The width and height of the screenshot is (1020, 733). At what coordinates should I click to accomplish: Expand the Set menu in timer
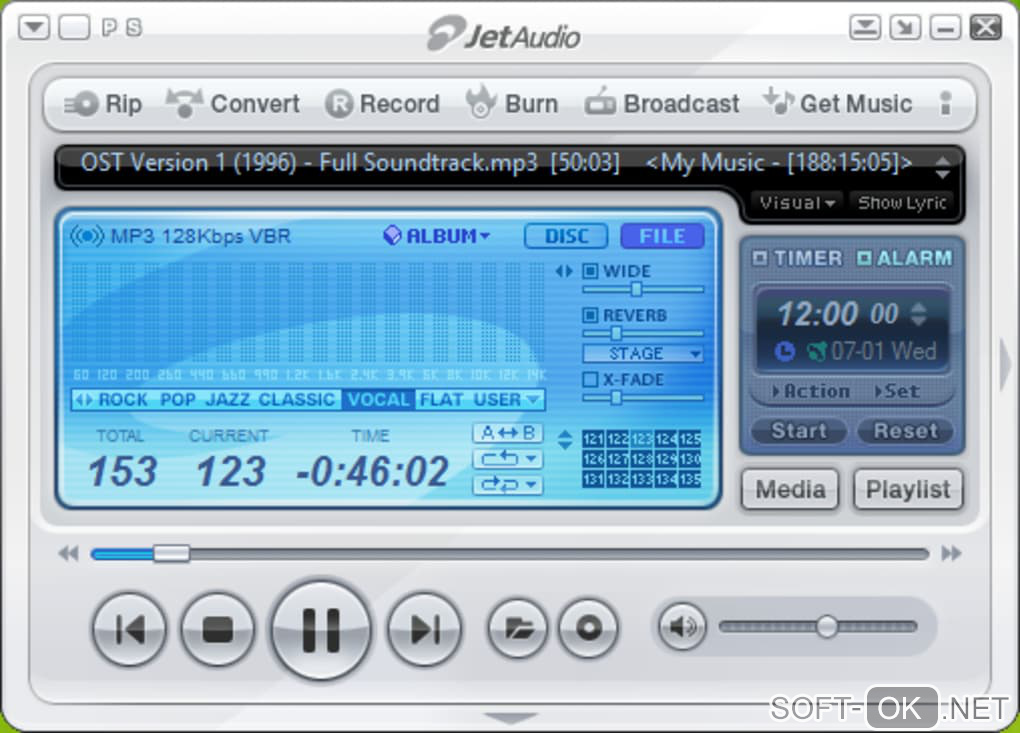pyautogui.click(x=897, y=392)
